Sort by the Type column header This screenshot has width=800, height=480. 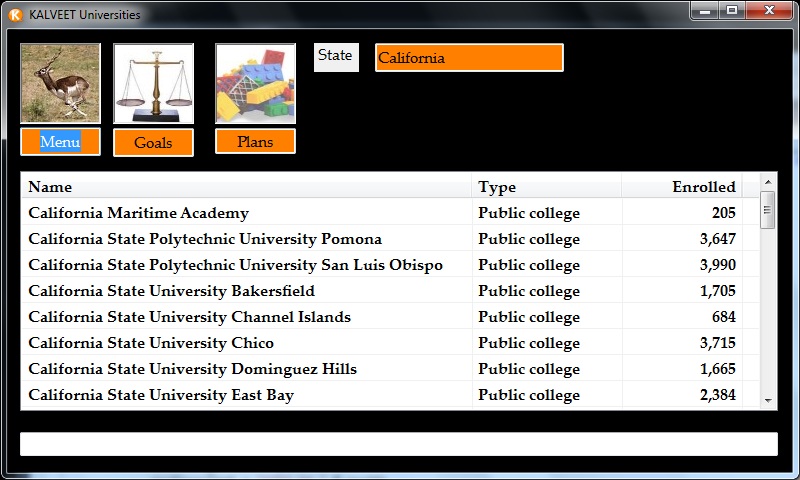545,187
